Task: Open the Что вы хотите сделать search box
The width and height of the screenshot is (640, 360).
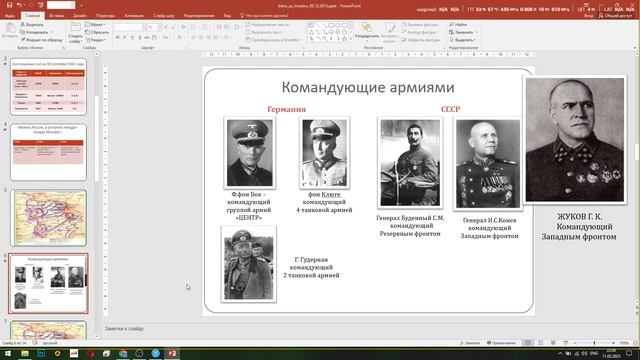Action: (264, 16)
